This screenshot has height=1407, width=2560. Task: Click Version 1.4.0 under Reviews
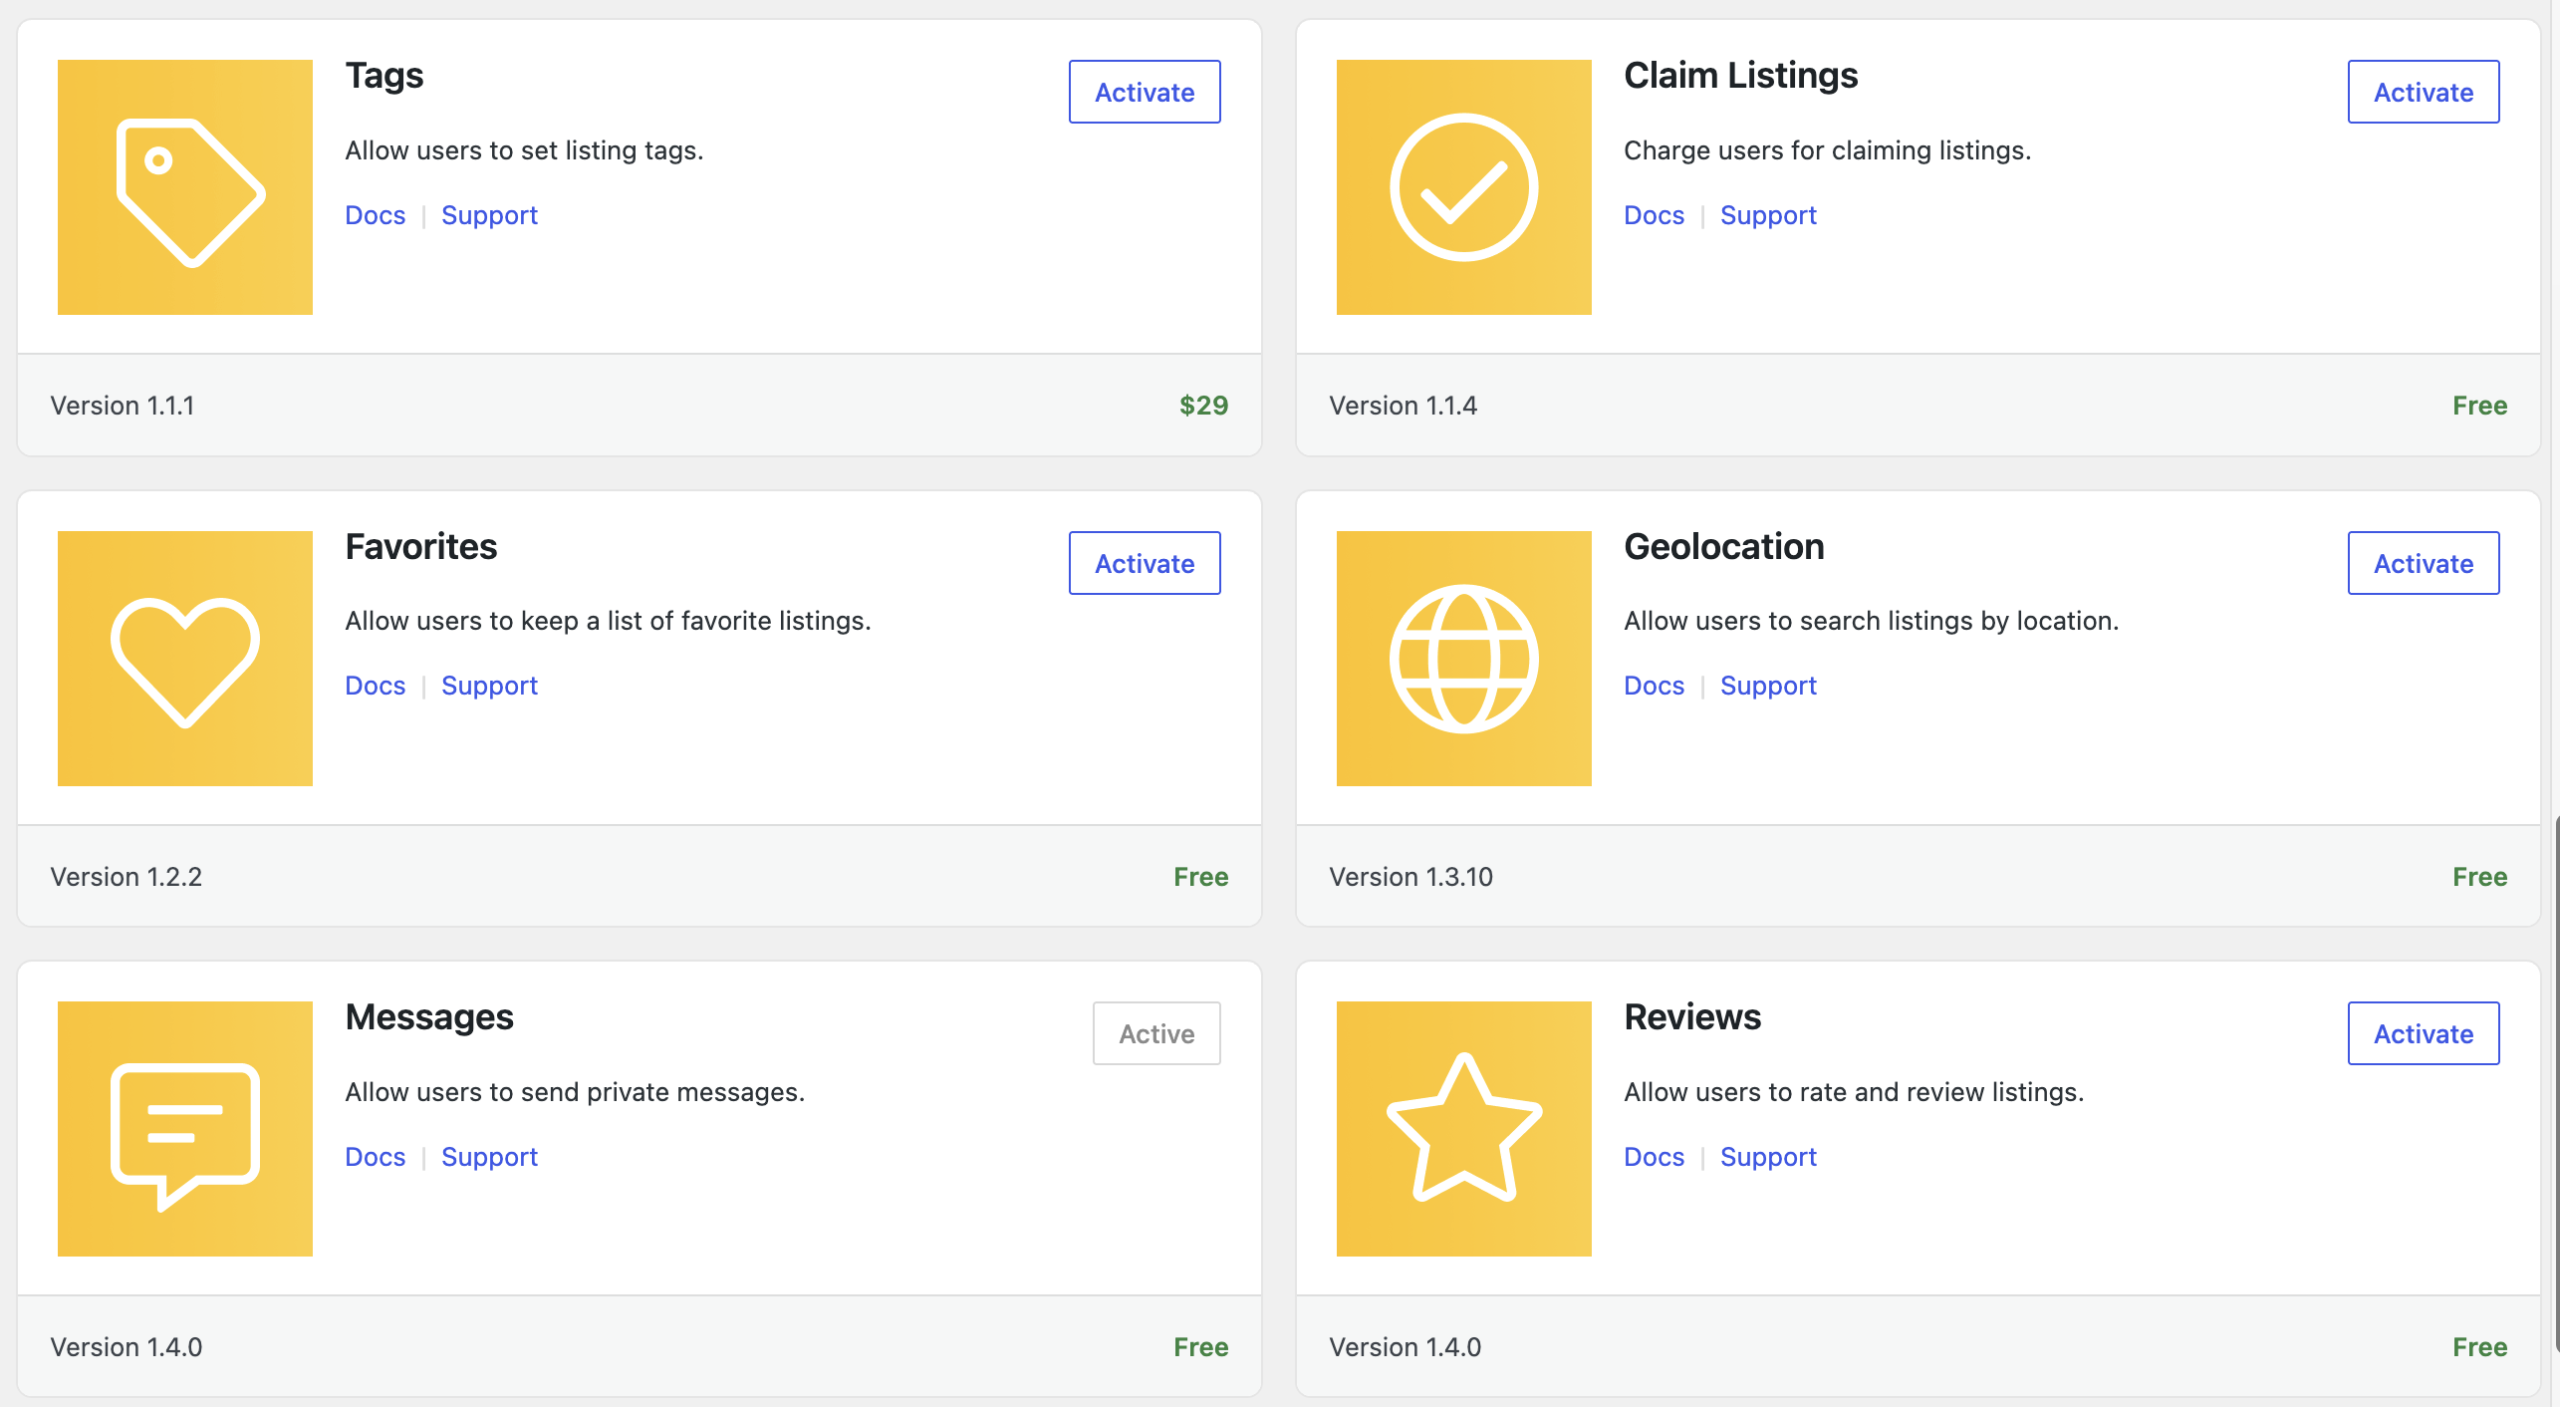(1405, 1347)
